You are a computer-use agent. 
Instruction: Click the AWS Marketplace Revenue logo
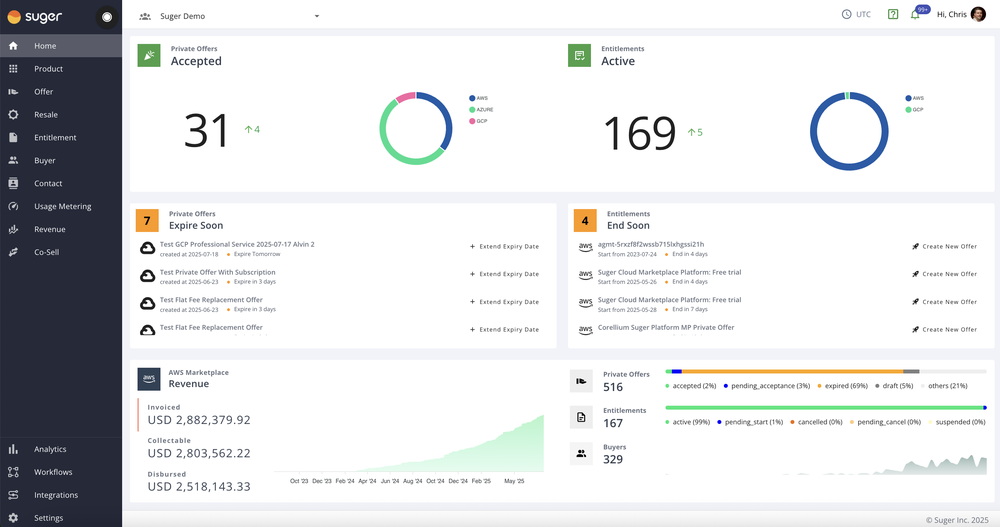tap(149, 379)
